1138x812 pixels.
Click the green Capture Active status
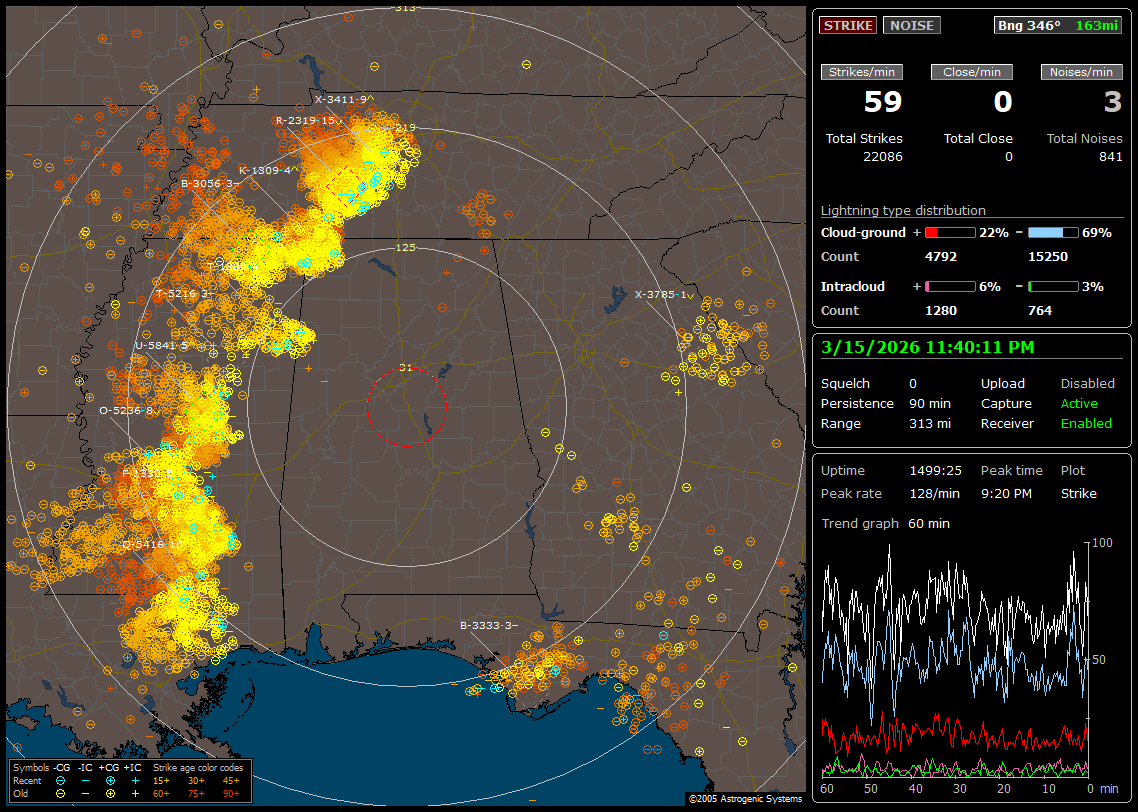[1079, 404]
